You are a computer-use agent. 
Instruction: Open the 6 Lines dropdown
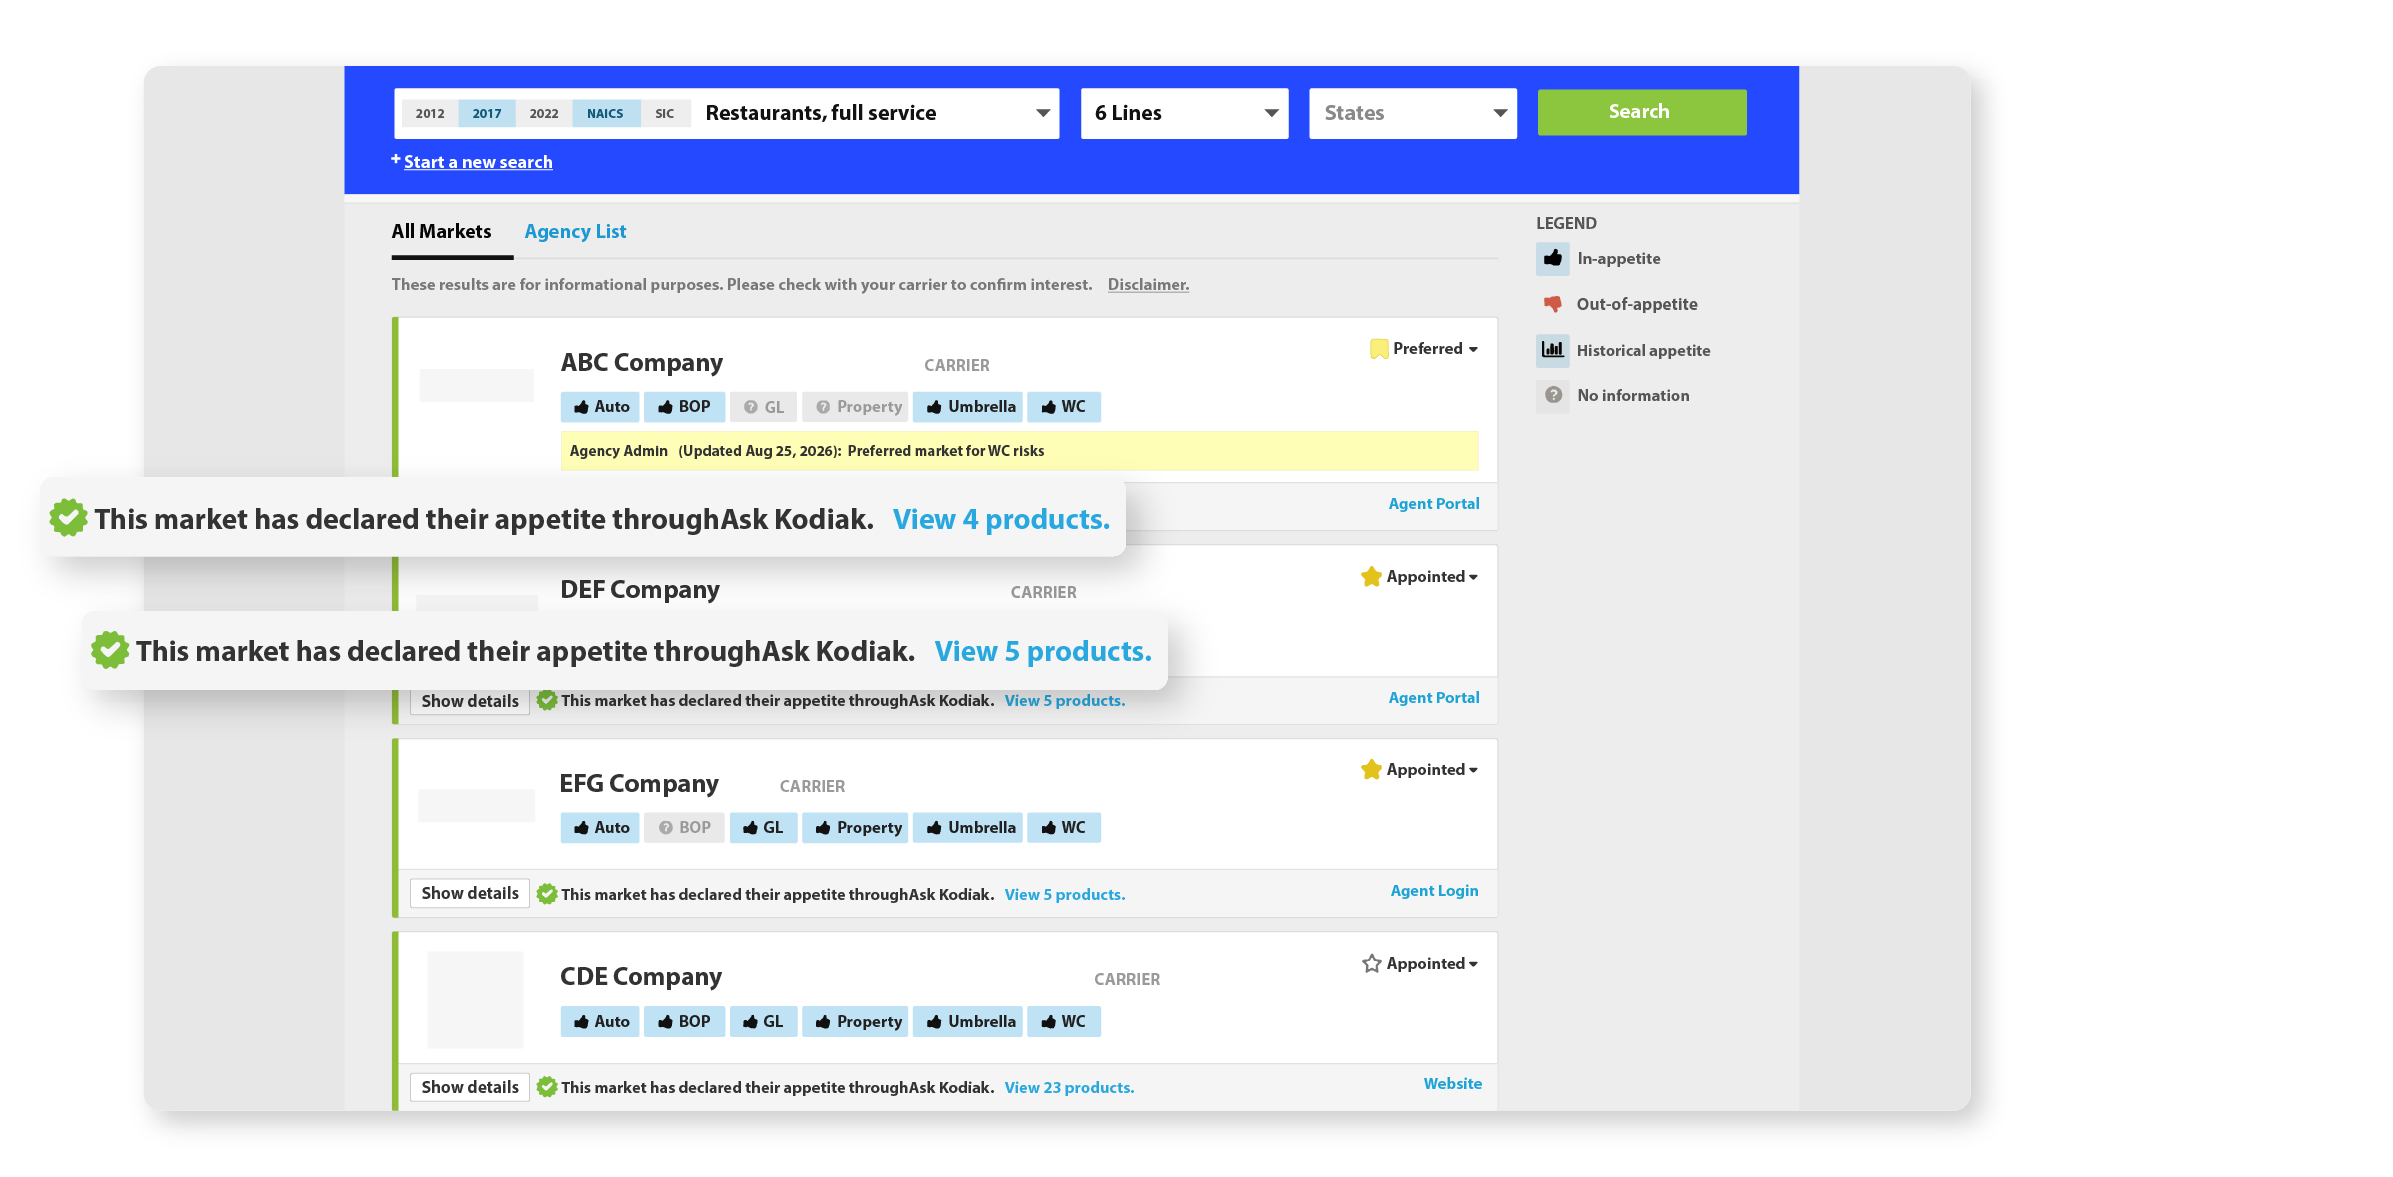pos(1184,114)
